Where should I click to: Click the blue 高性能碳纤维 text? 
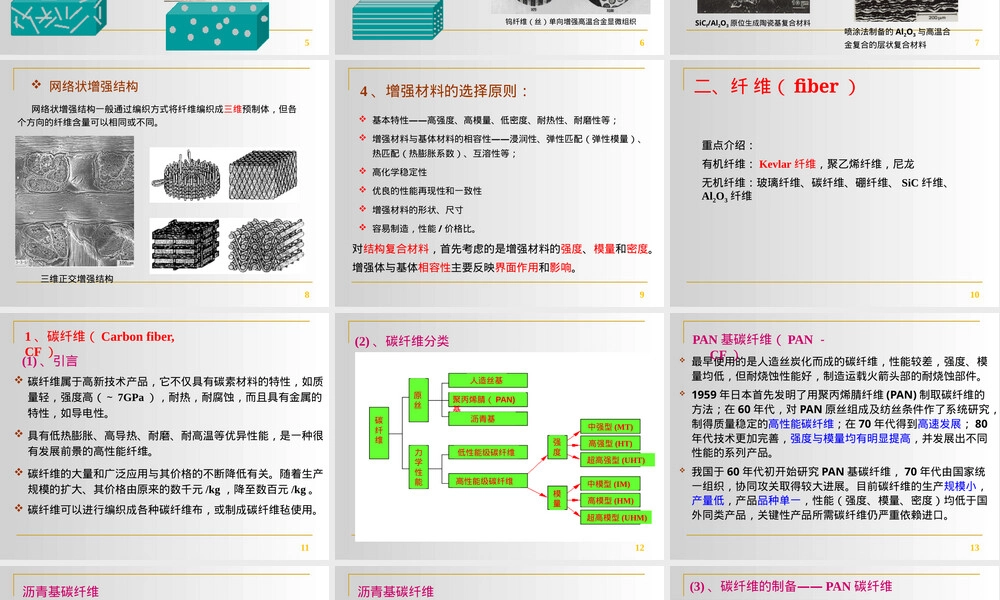tap(801, 423)
